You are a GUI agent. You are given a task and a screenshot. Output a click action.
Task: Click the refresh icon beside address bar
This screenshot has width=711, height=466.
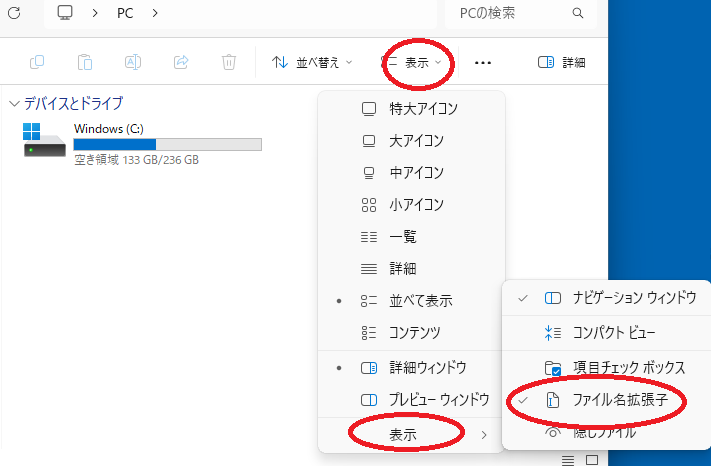tap(14, 13)
